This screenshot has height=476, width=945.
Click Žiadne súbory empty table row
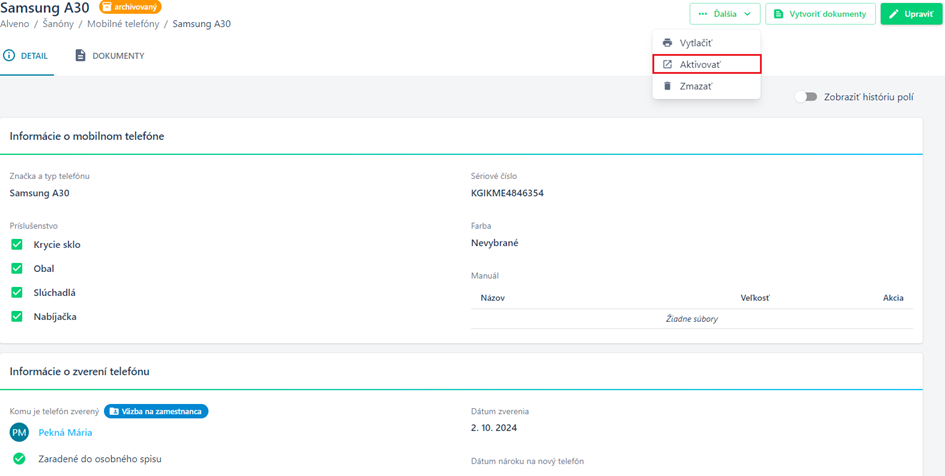tap(692, 319)
